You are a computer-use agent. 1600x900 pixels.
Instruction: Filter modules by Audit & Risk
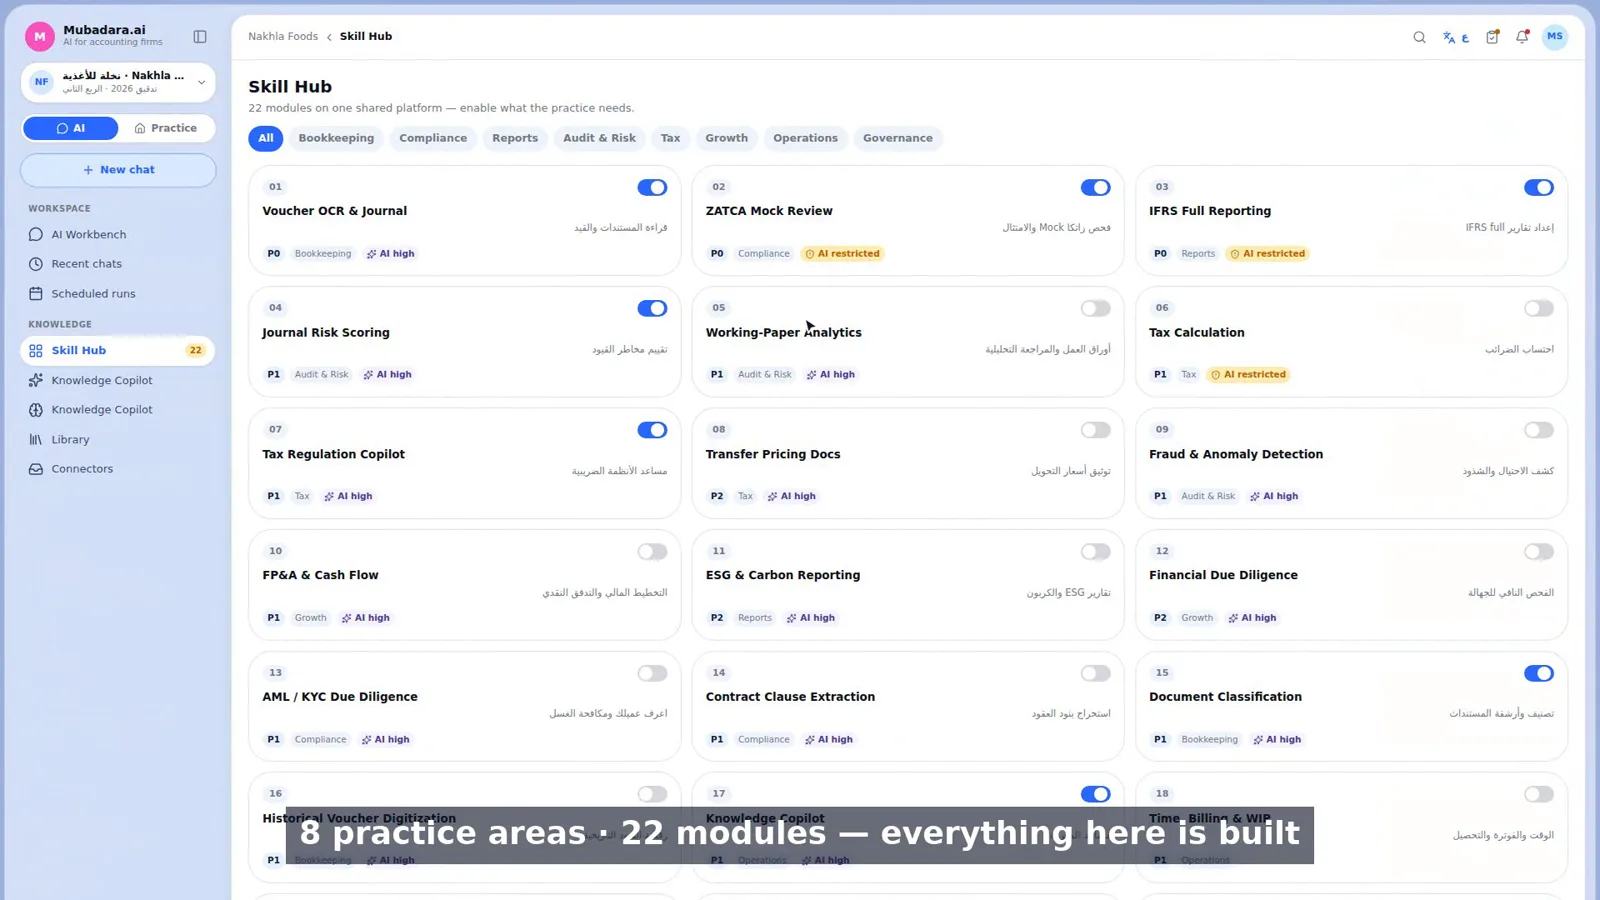pyautogui.click(x=599, y=138)
